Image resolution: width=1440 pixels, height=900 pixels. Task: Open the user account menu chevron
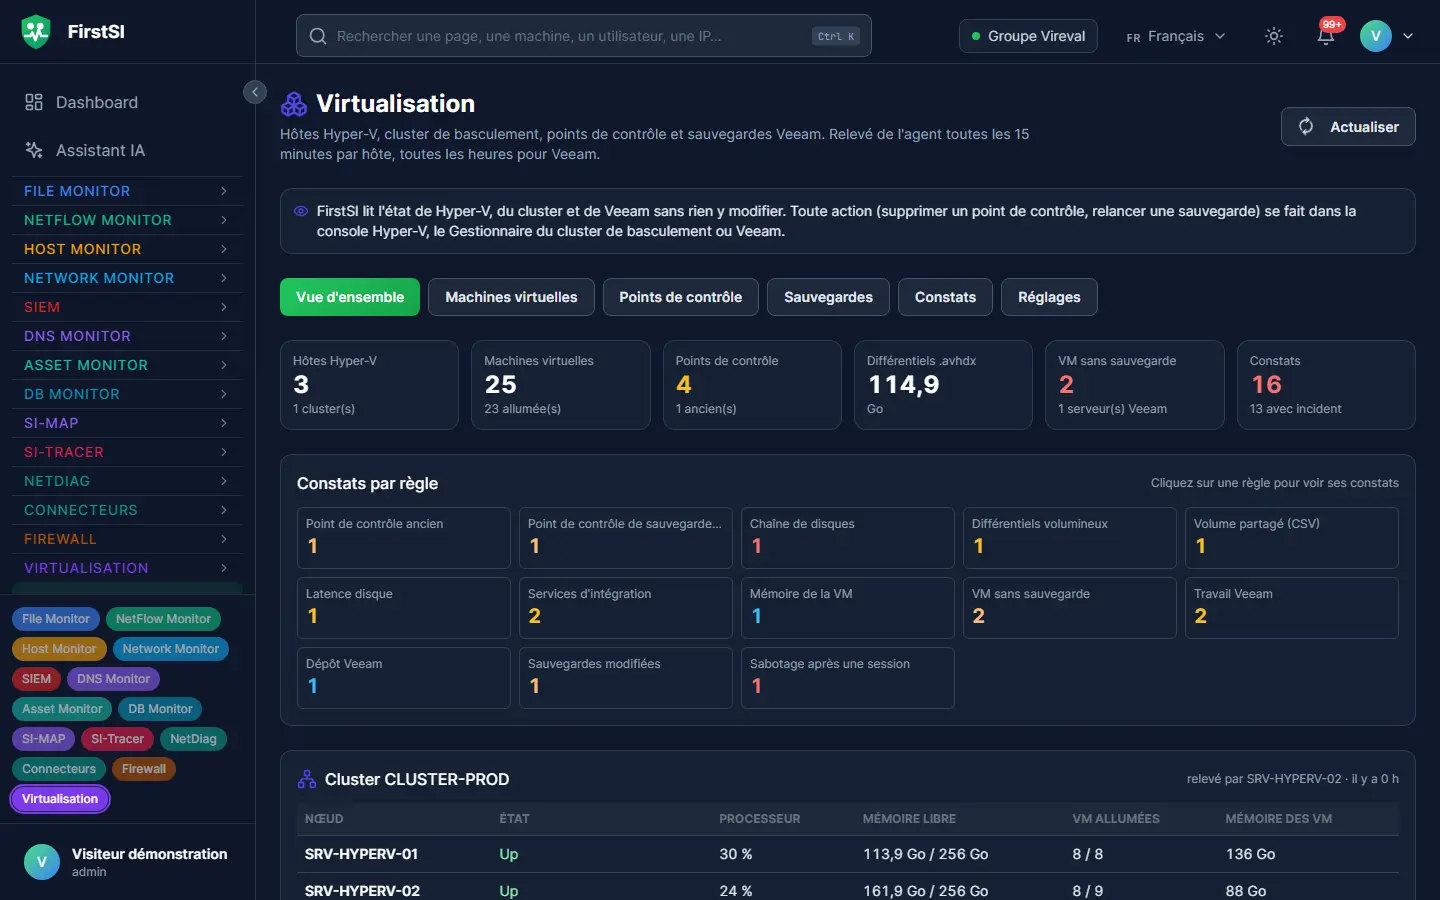(1408, 36)
